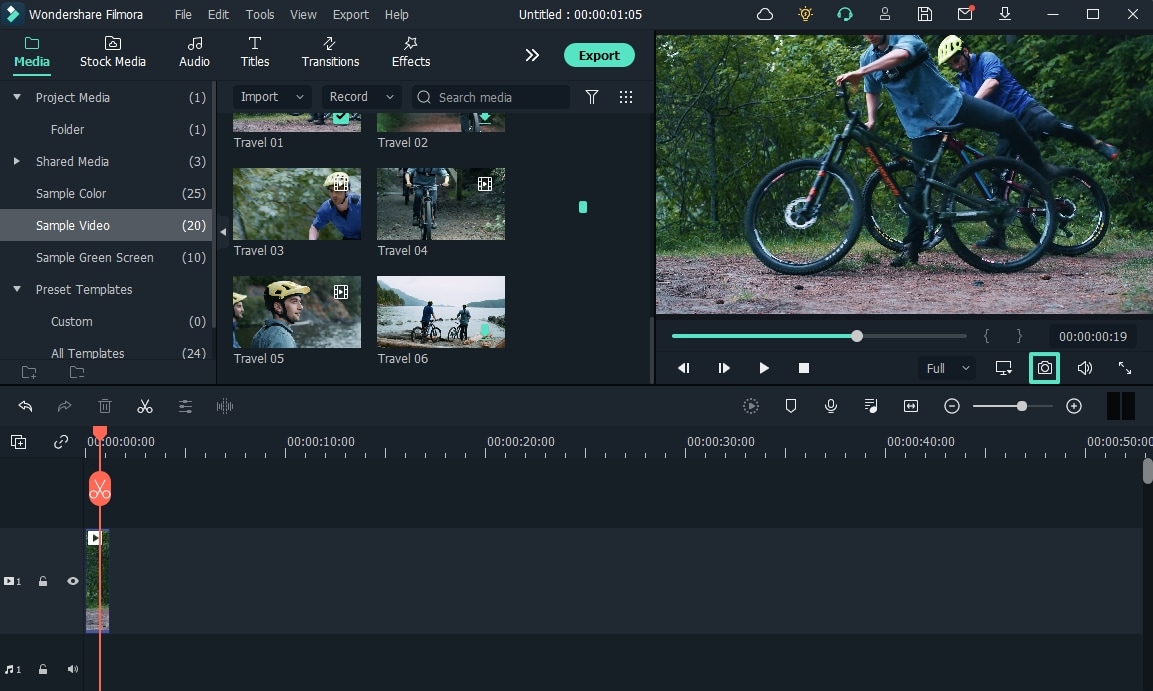Click the green Export button
This screenshot has height=691, width=1153.
[x=599, y=55]
